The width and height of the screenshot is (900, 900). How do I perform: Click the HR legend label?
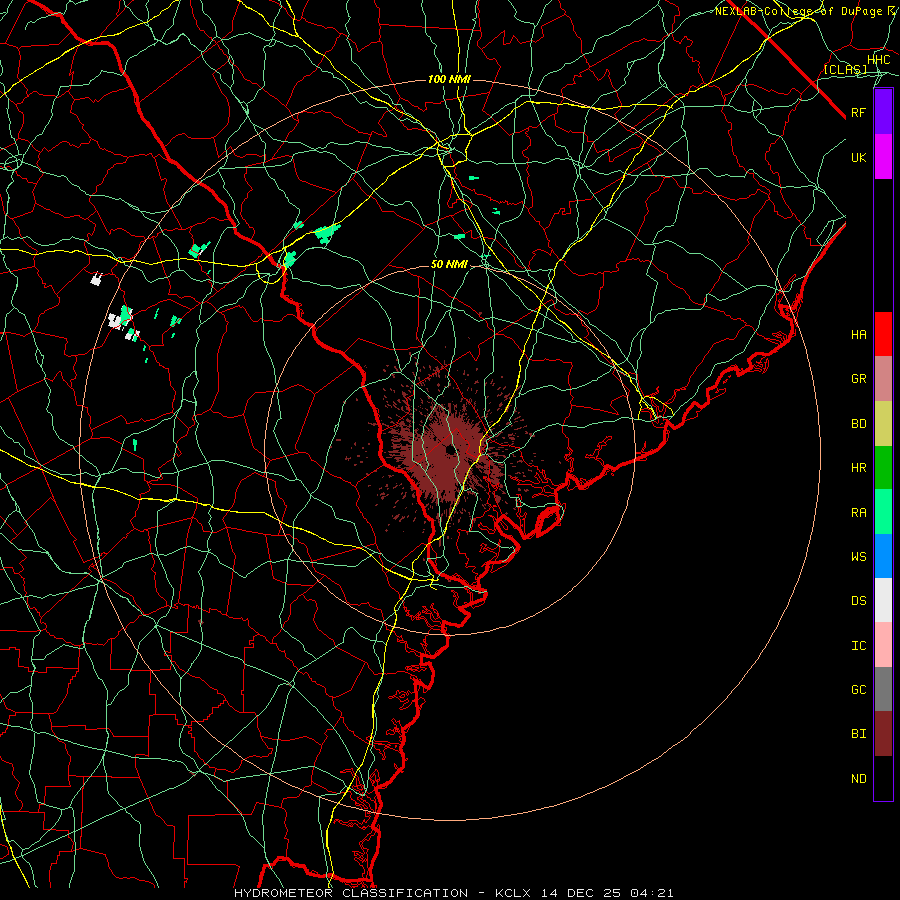coord(858,468)
